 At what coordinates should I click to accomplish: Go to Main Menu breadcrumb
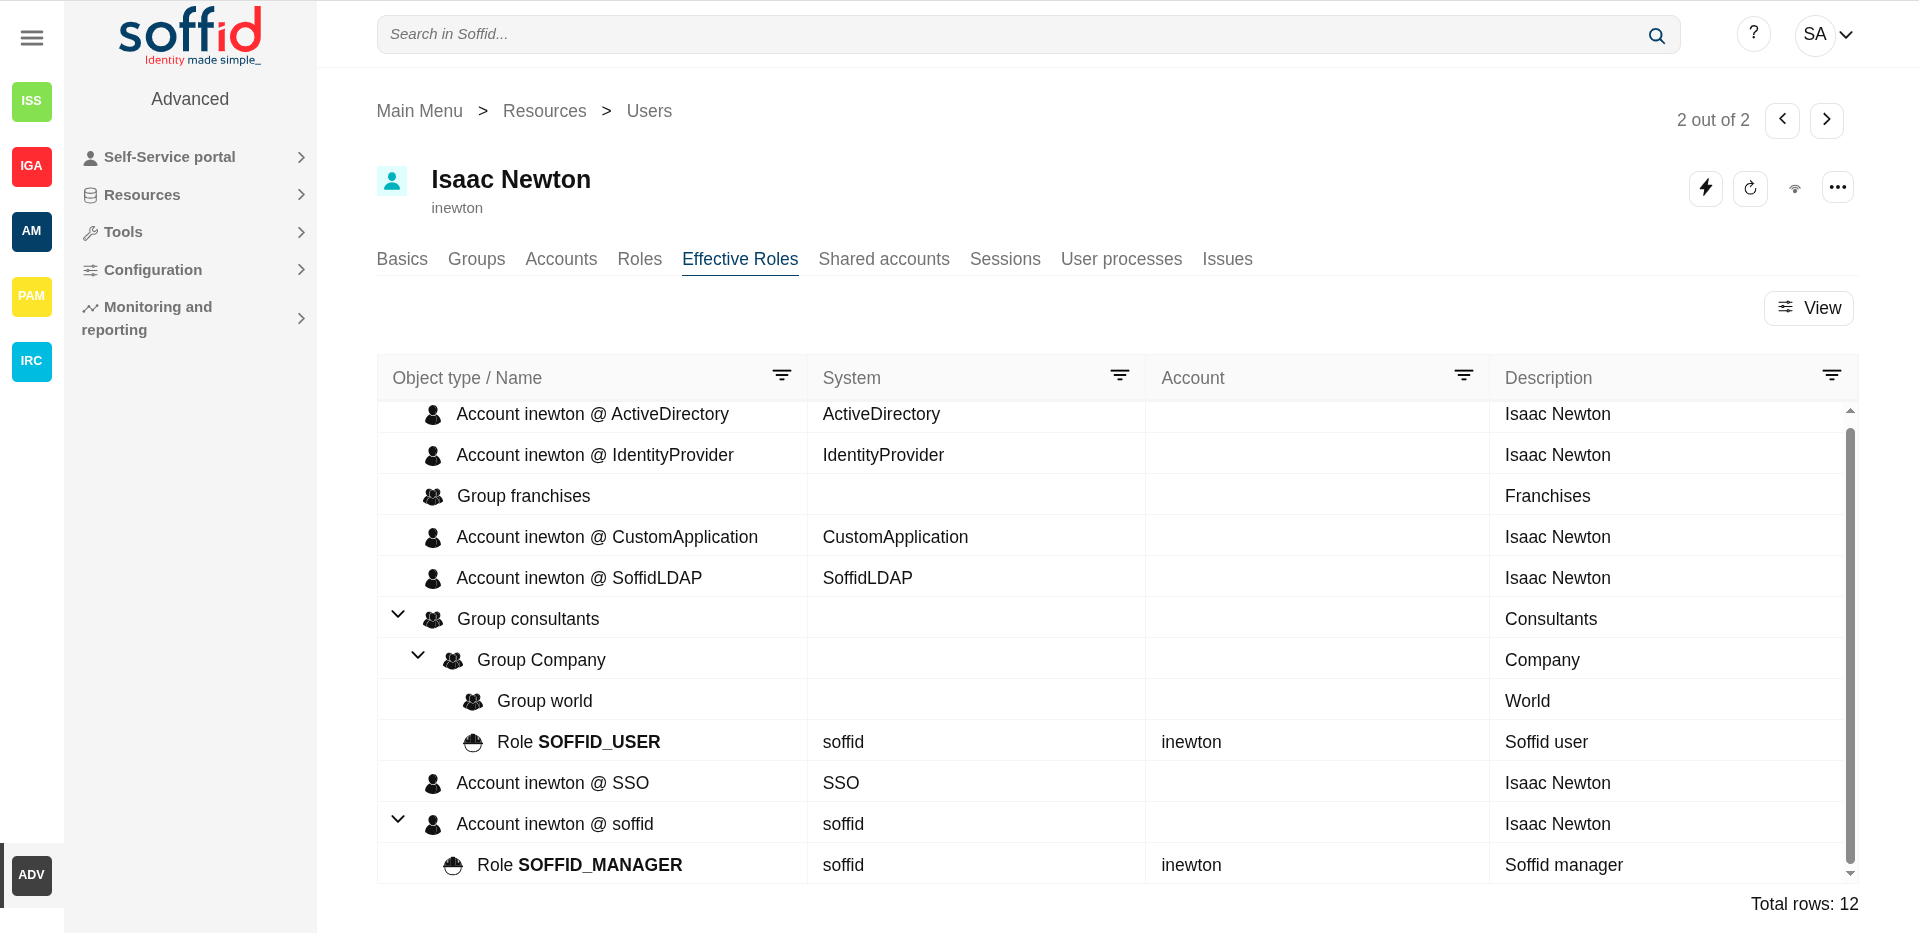(420, 111)
